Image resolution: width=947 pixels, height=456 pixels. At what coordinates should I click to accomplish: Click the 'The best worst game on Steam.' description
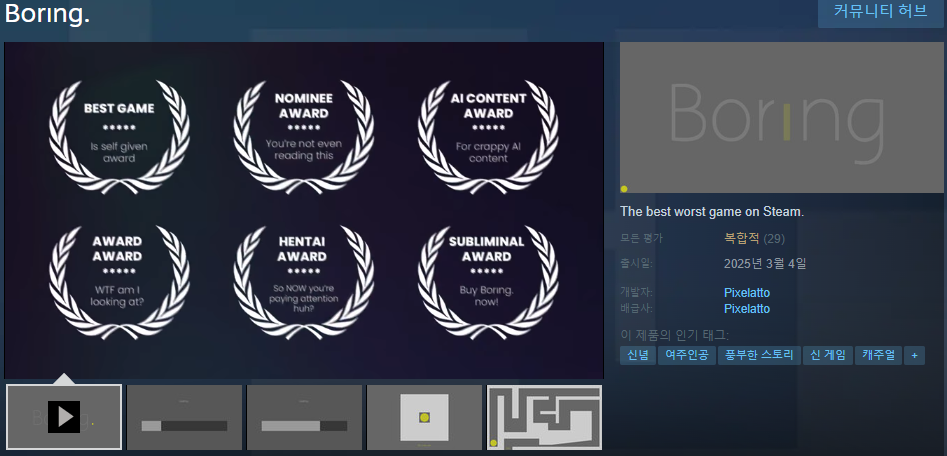[712, 212]
